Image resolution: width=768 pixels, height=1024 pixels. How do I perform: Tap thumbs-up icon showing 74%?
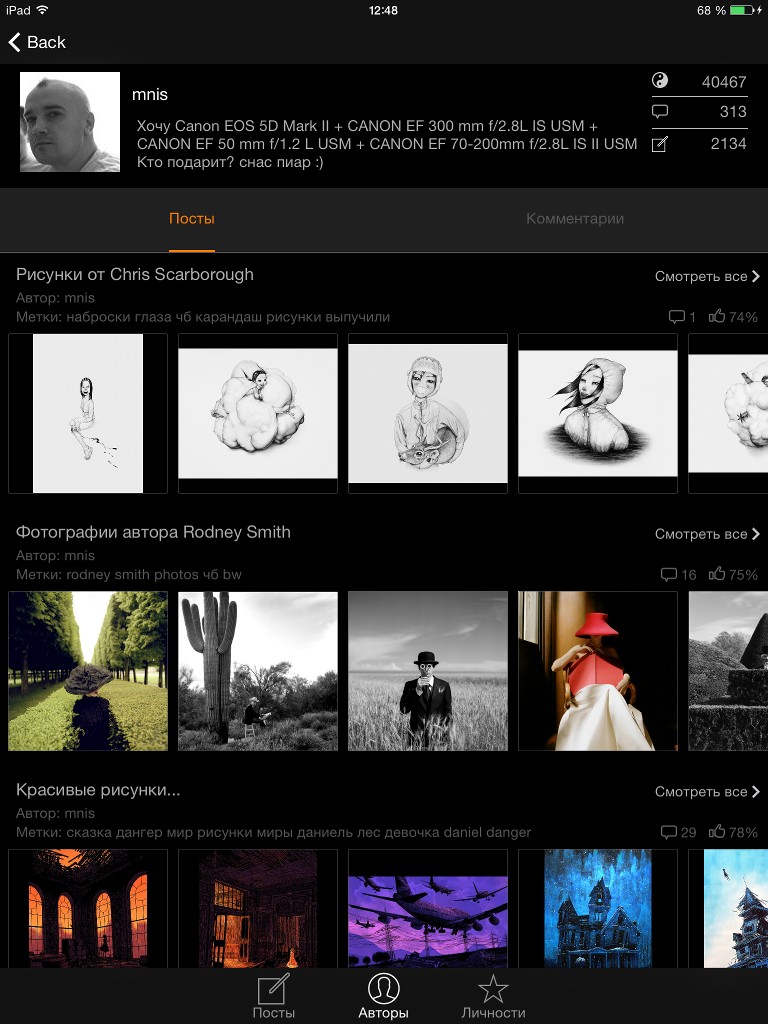[x=716, y=316]
